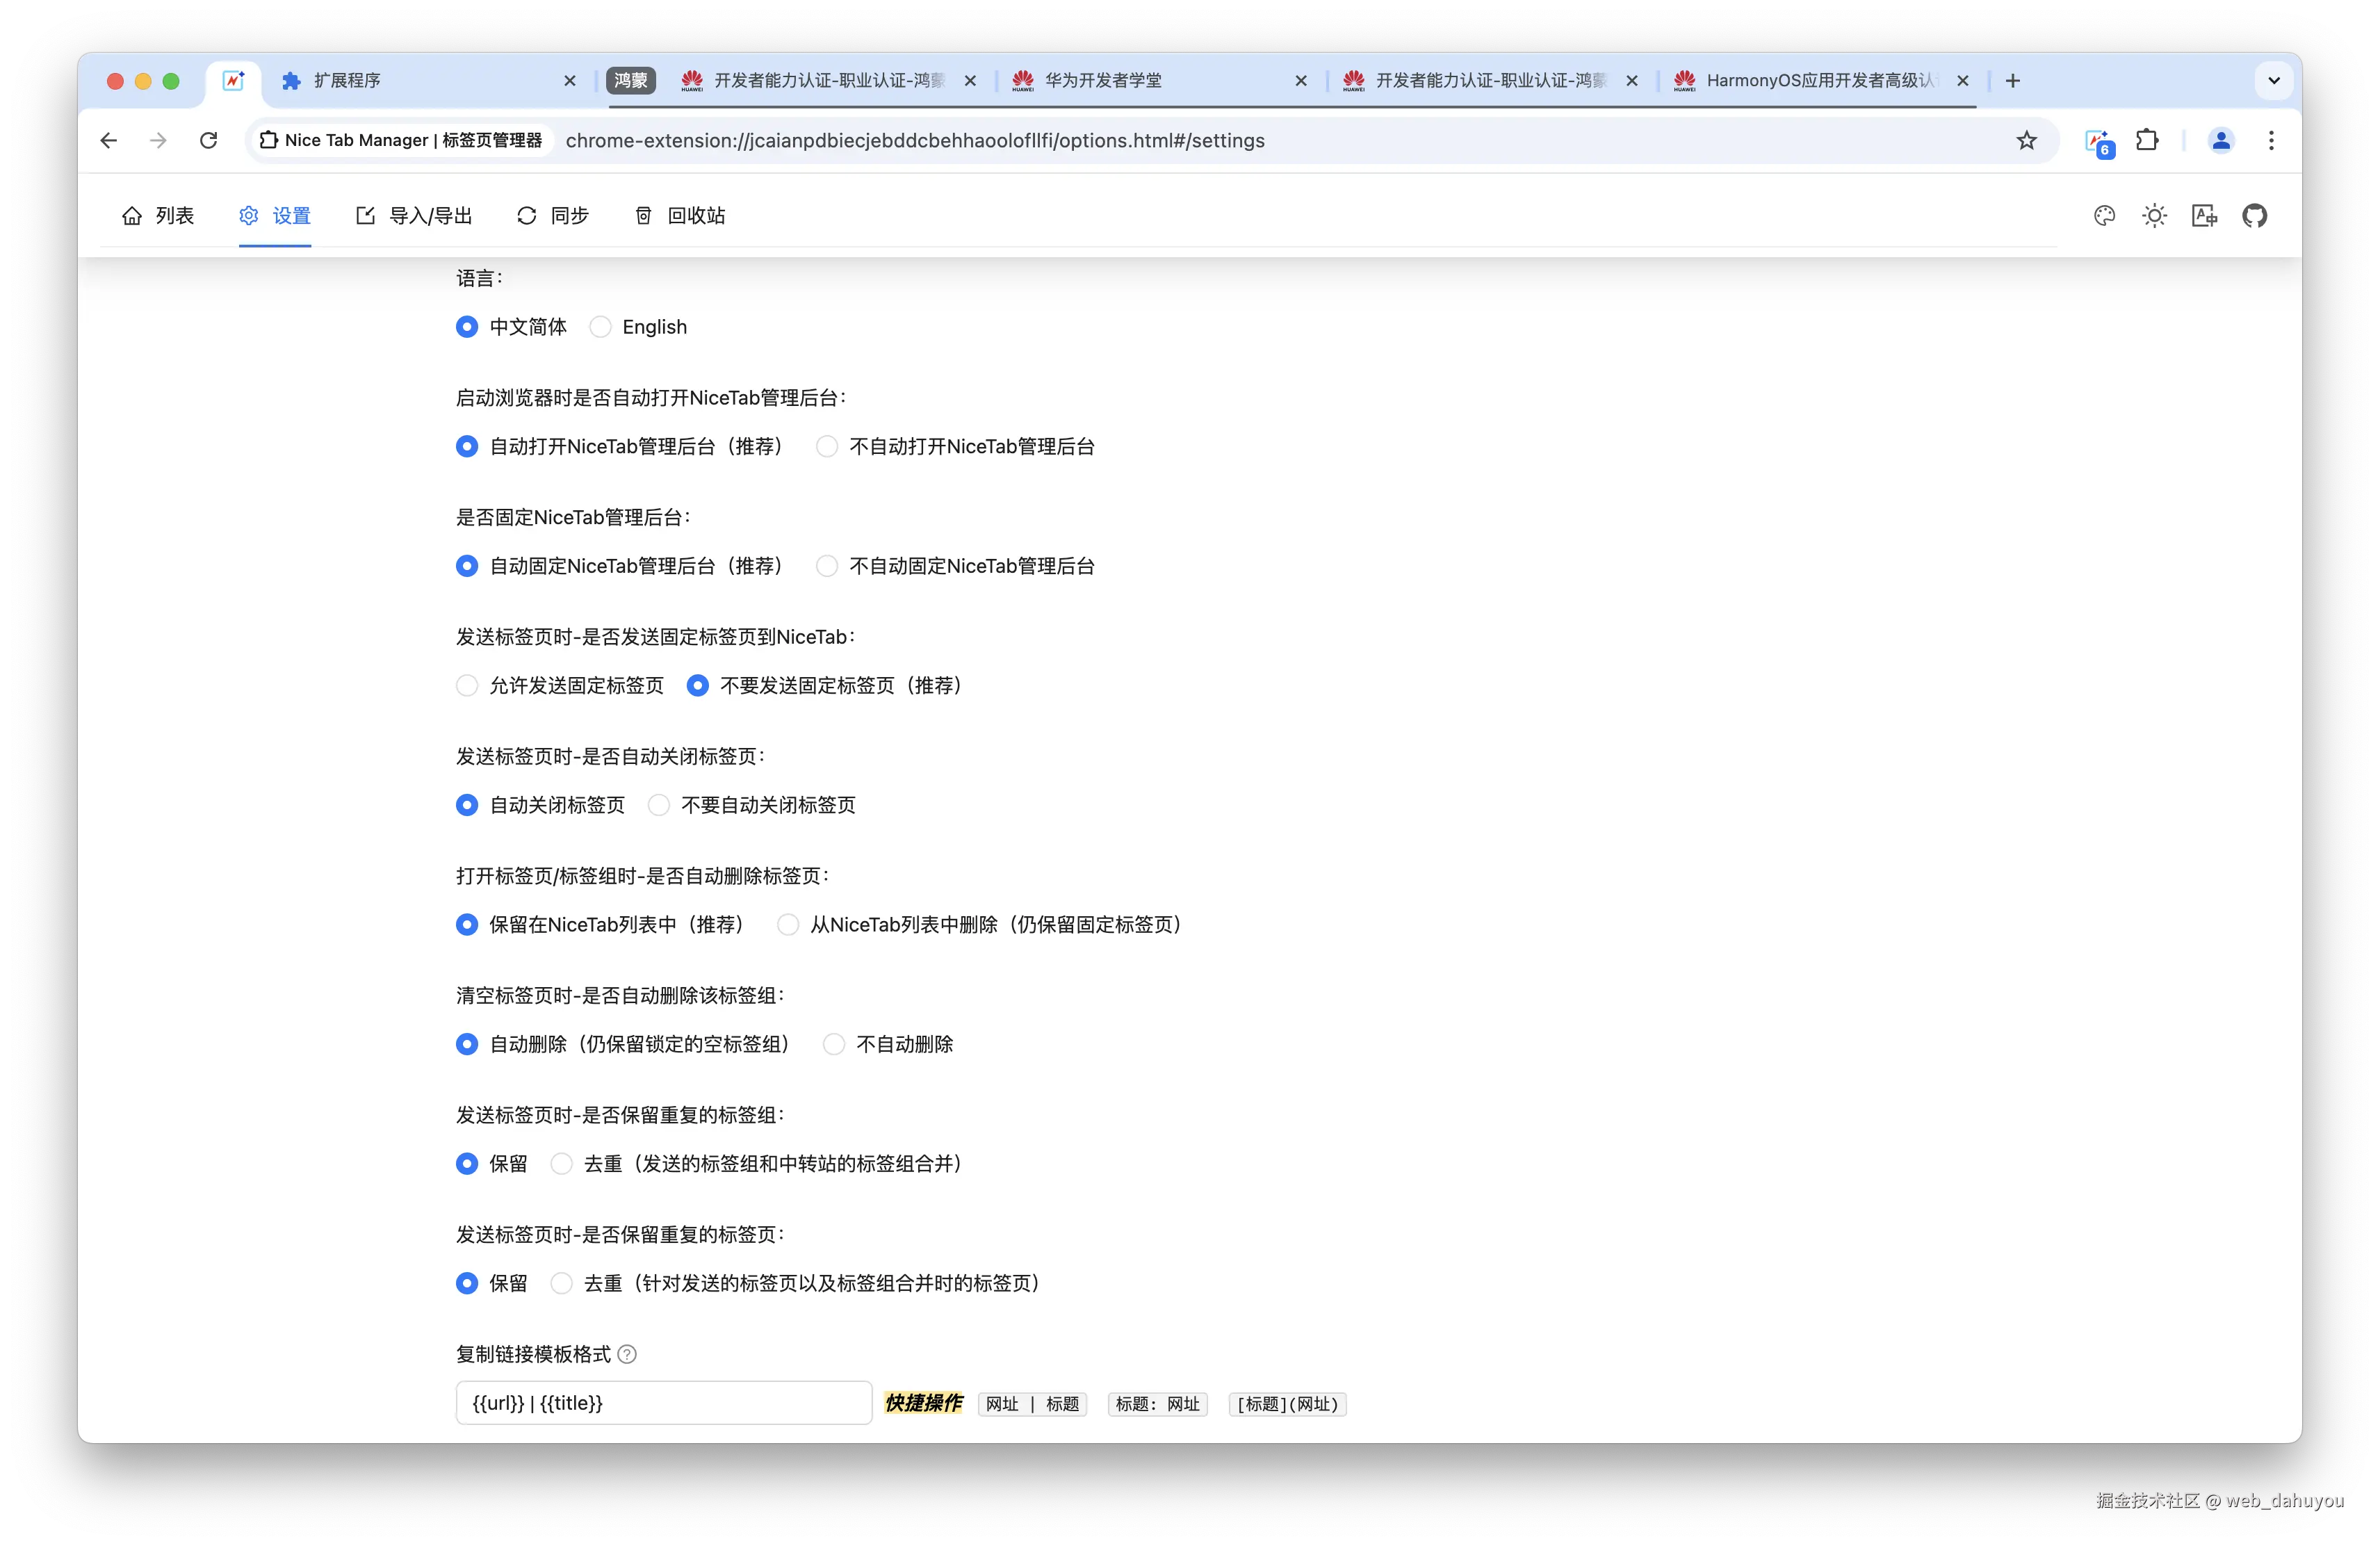Image resolution: width=2380 pixels, height=1546 pixels.
Task: Open Chrome extensions puzzle icon
Action: tap(2147, 141)
